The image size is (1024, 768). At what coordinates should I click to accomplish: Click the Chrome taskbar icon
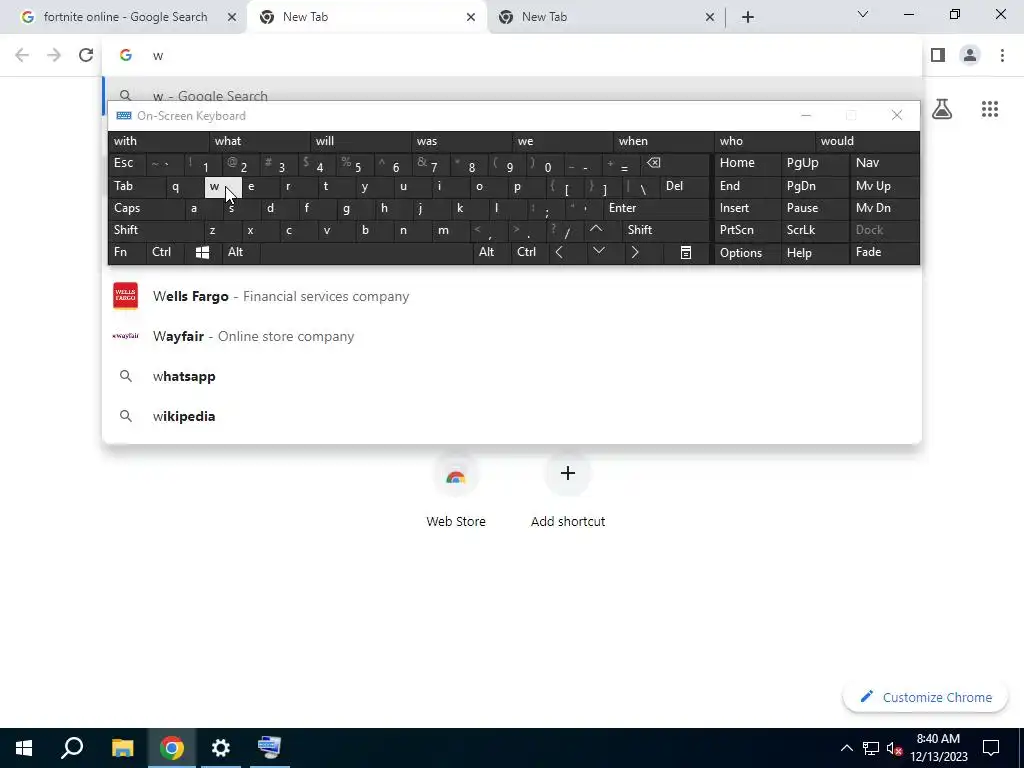[172, 748]
